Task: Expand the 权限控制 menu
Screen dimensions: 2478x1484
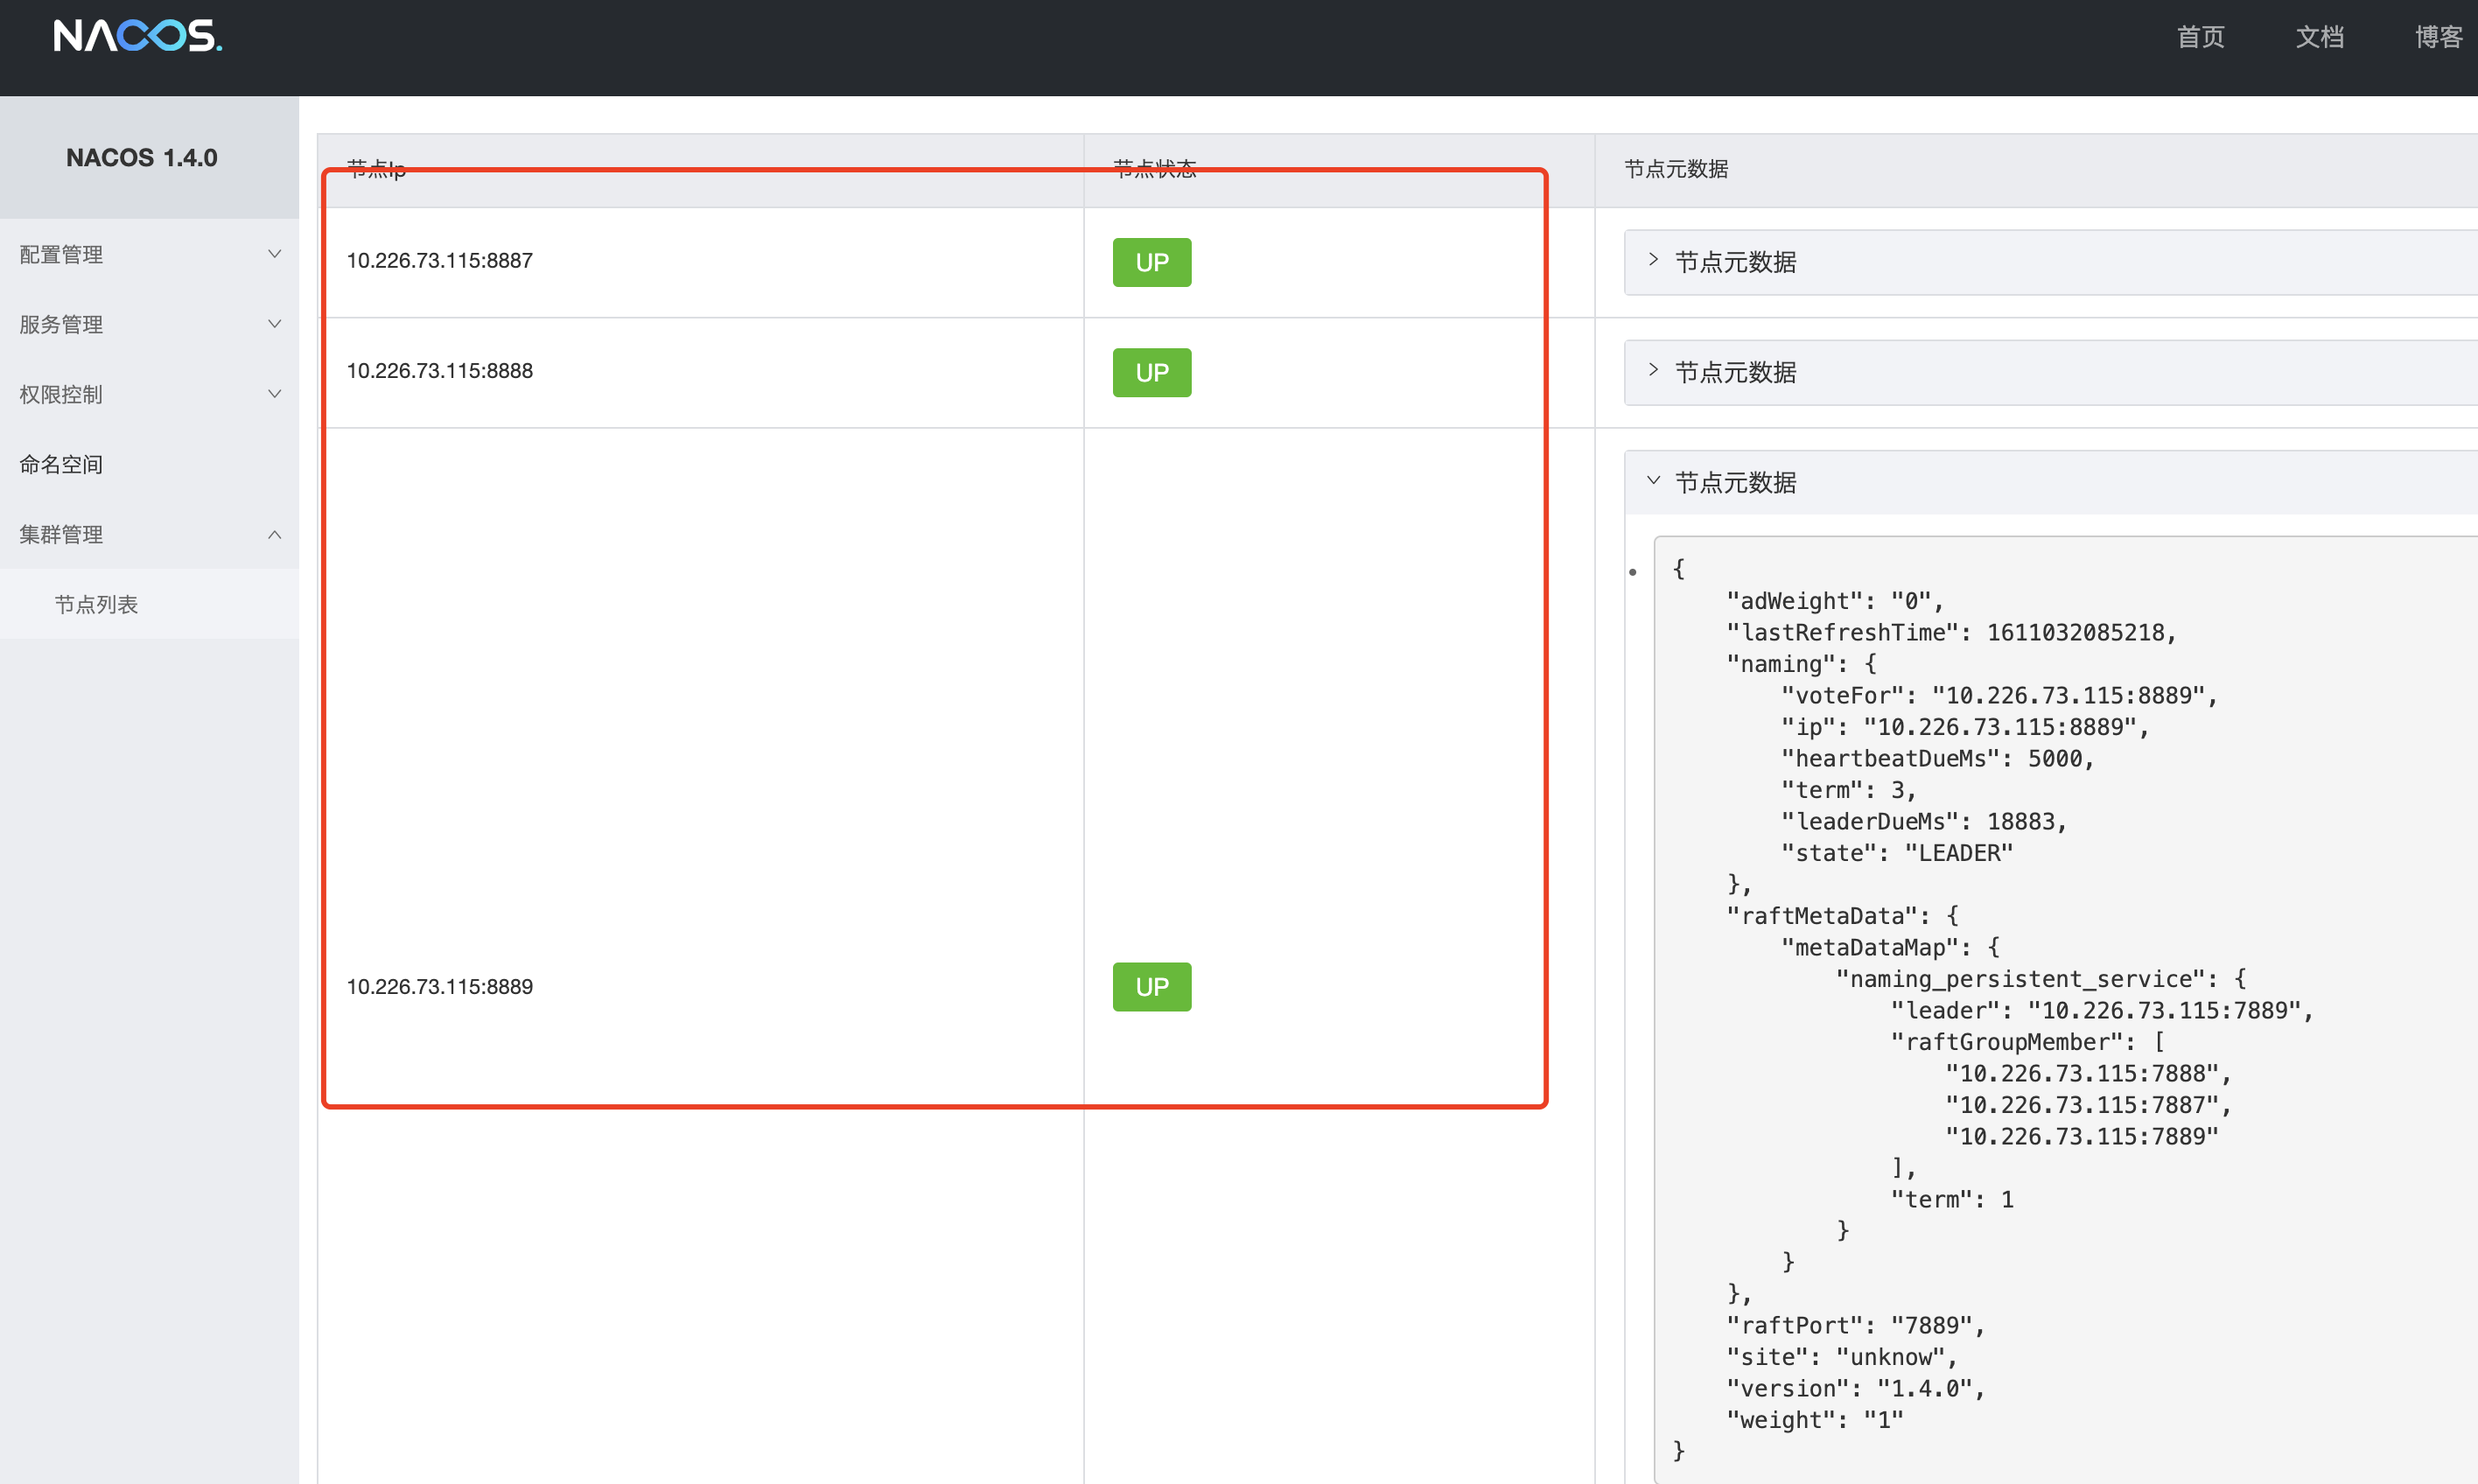Action: (149, 394)
